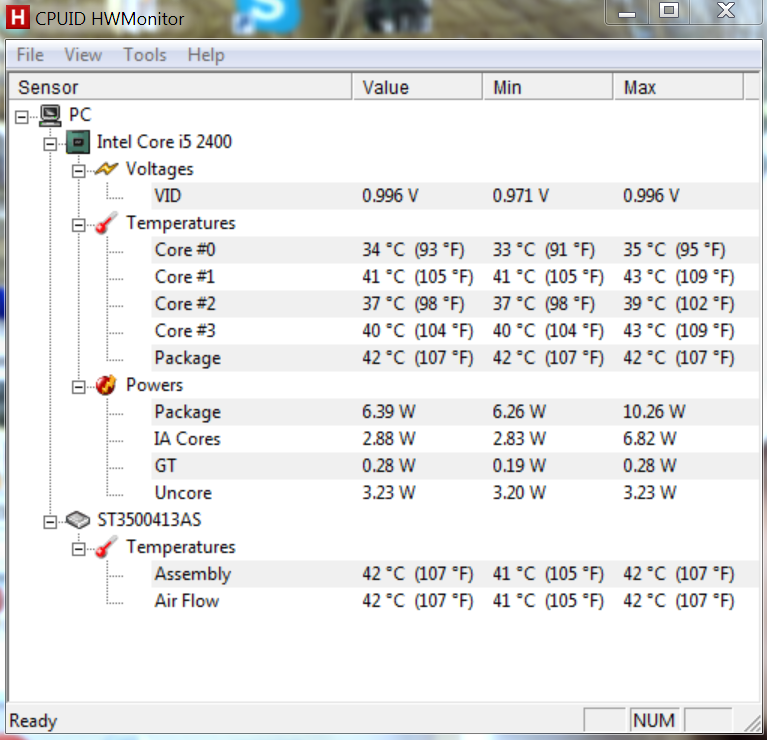Screen dimensions: 767x740
Task: Click IA Cores max value 6.82 W
Action: 650,439
